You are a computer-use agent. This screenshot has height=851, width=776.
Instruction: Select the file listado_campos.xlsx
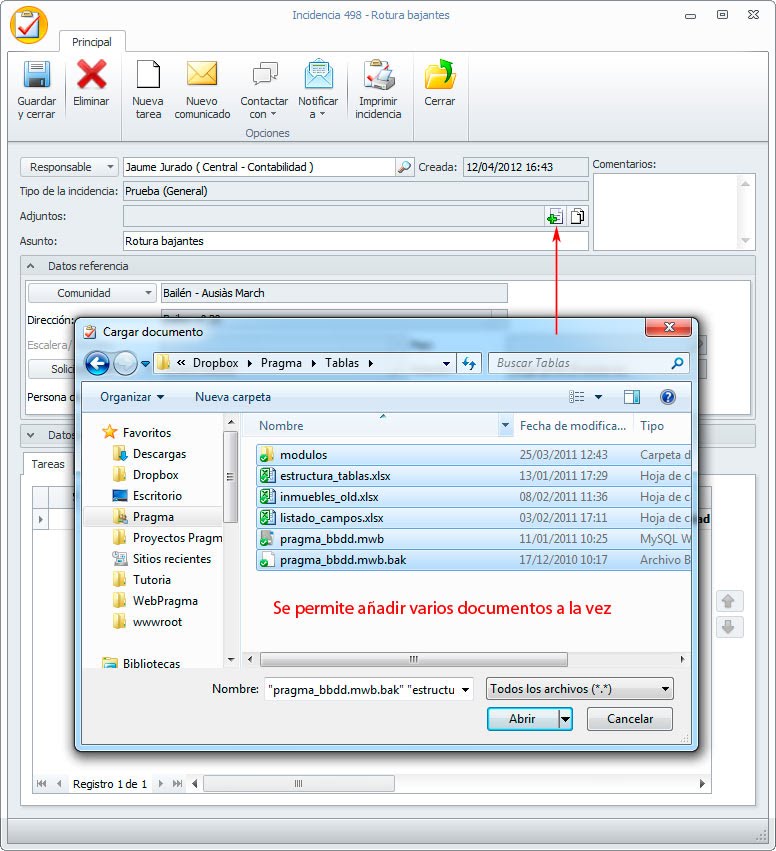click(474, 518)
